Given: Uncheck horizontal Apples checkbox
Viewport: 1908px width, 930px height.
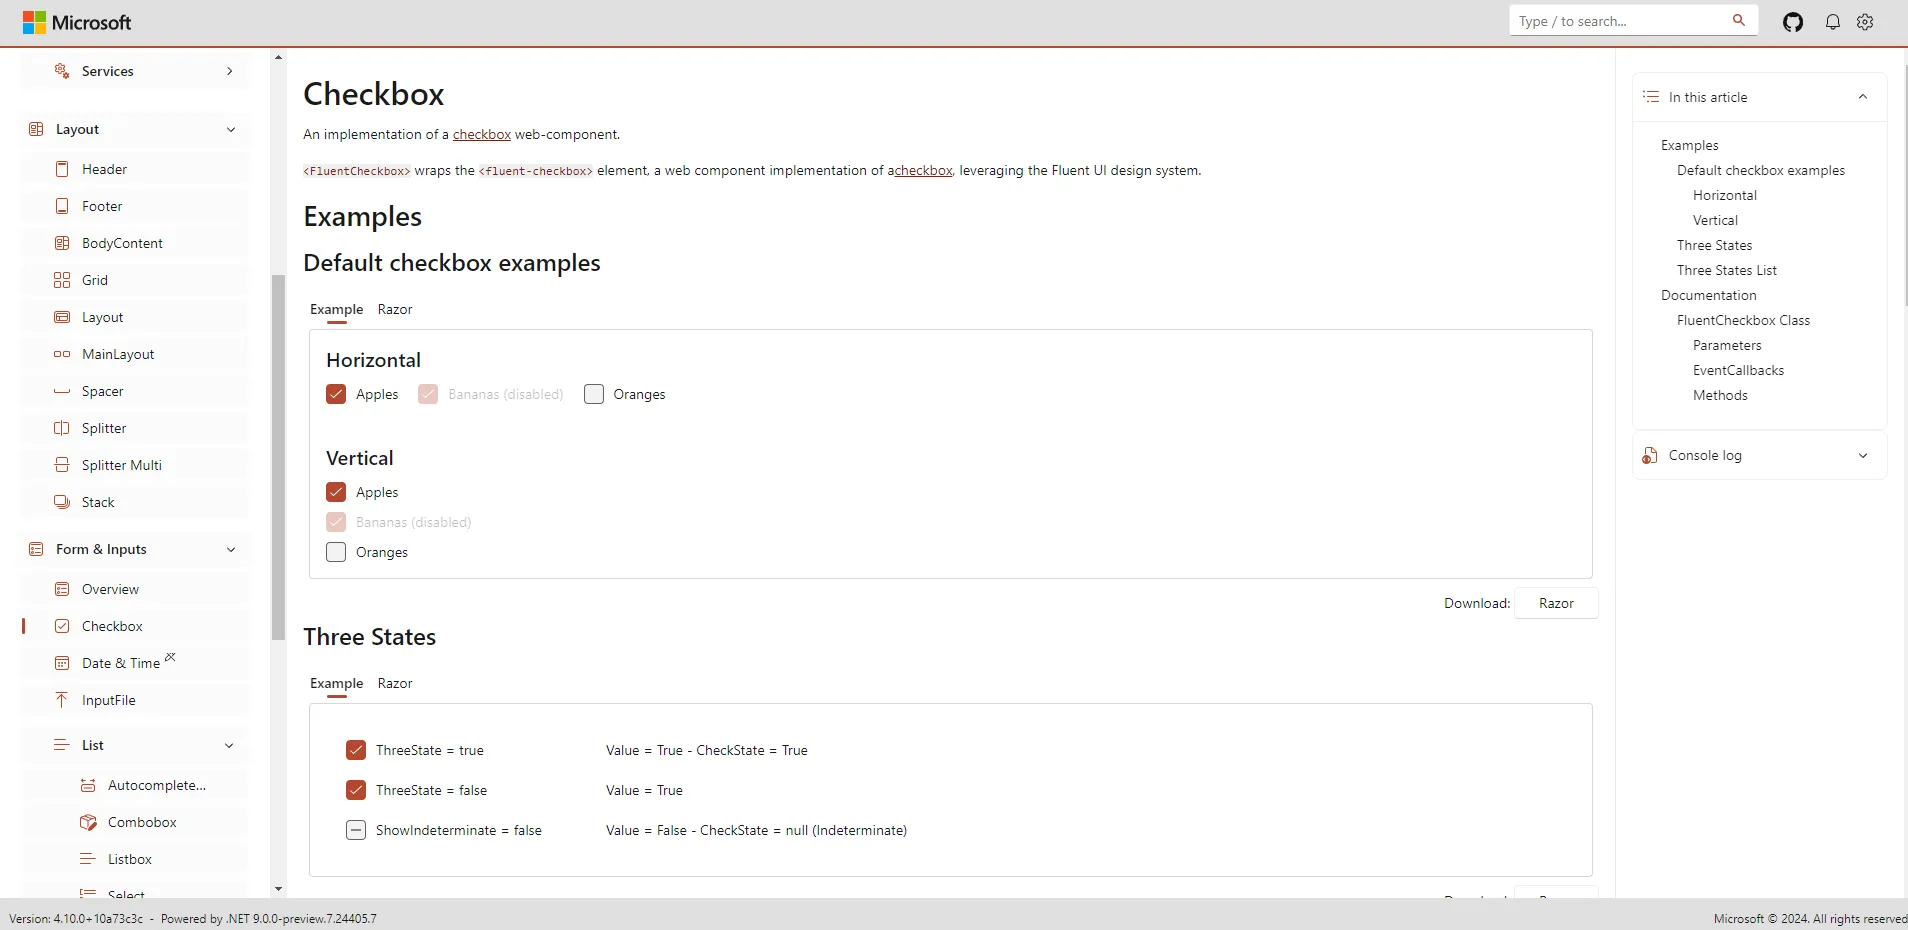Looking at the screenshot, I should pos(336,394).
